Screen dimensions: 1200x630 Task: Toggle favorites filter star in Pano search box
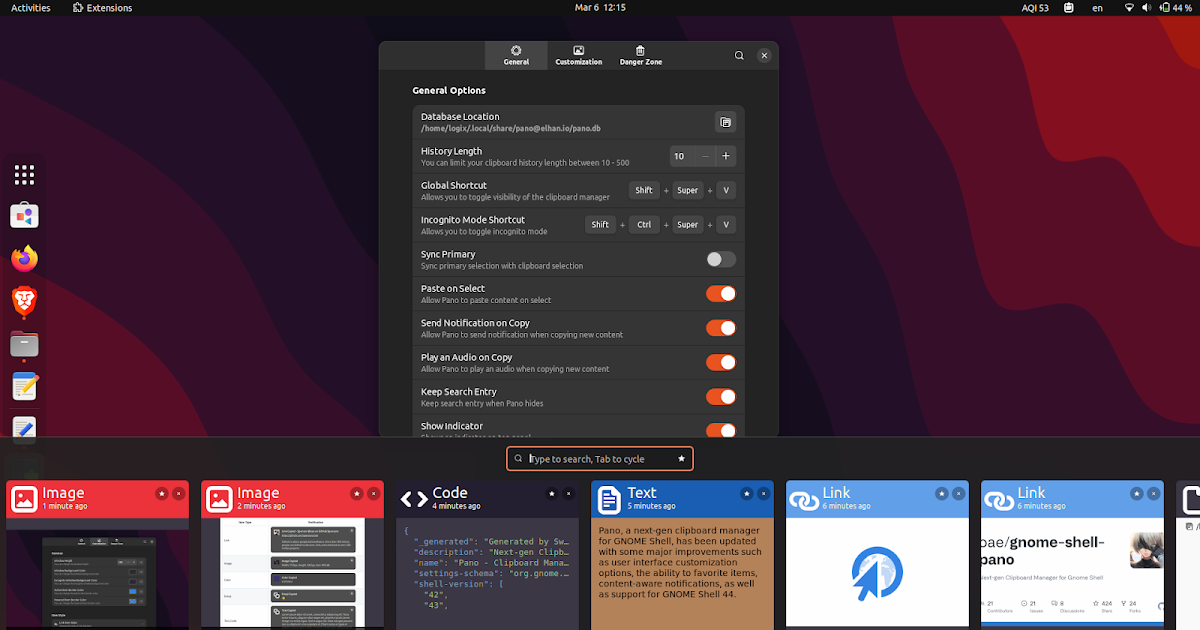tap(681, 459)
